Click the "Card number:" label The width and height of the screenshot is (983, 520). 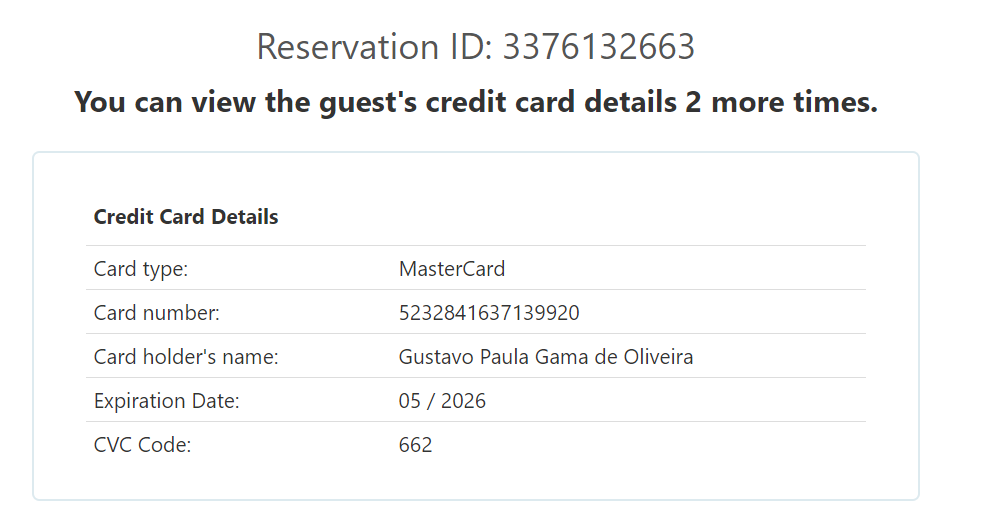[156, 313]
